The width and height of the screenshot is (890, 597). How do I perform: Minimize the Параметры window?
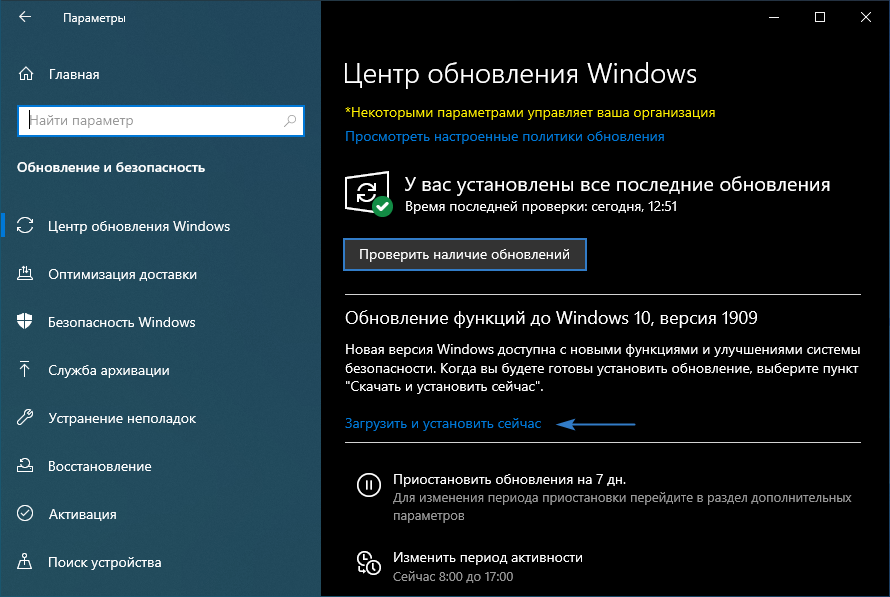774,17
